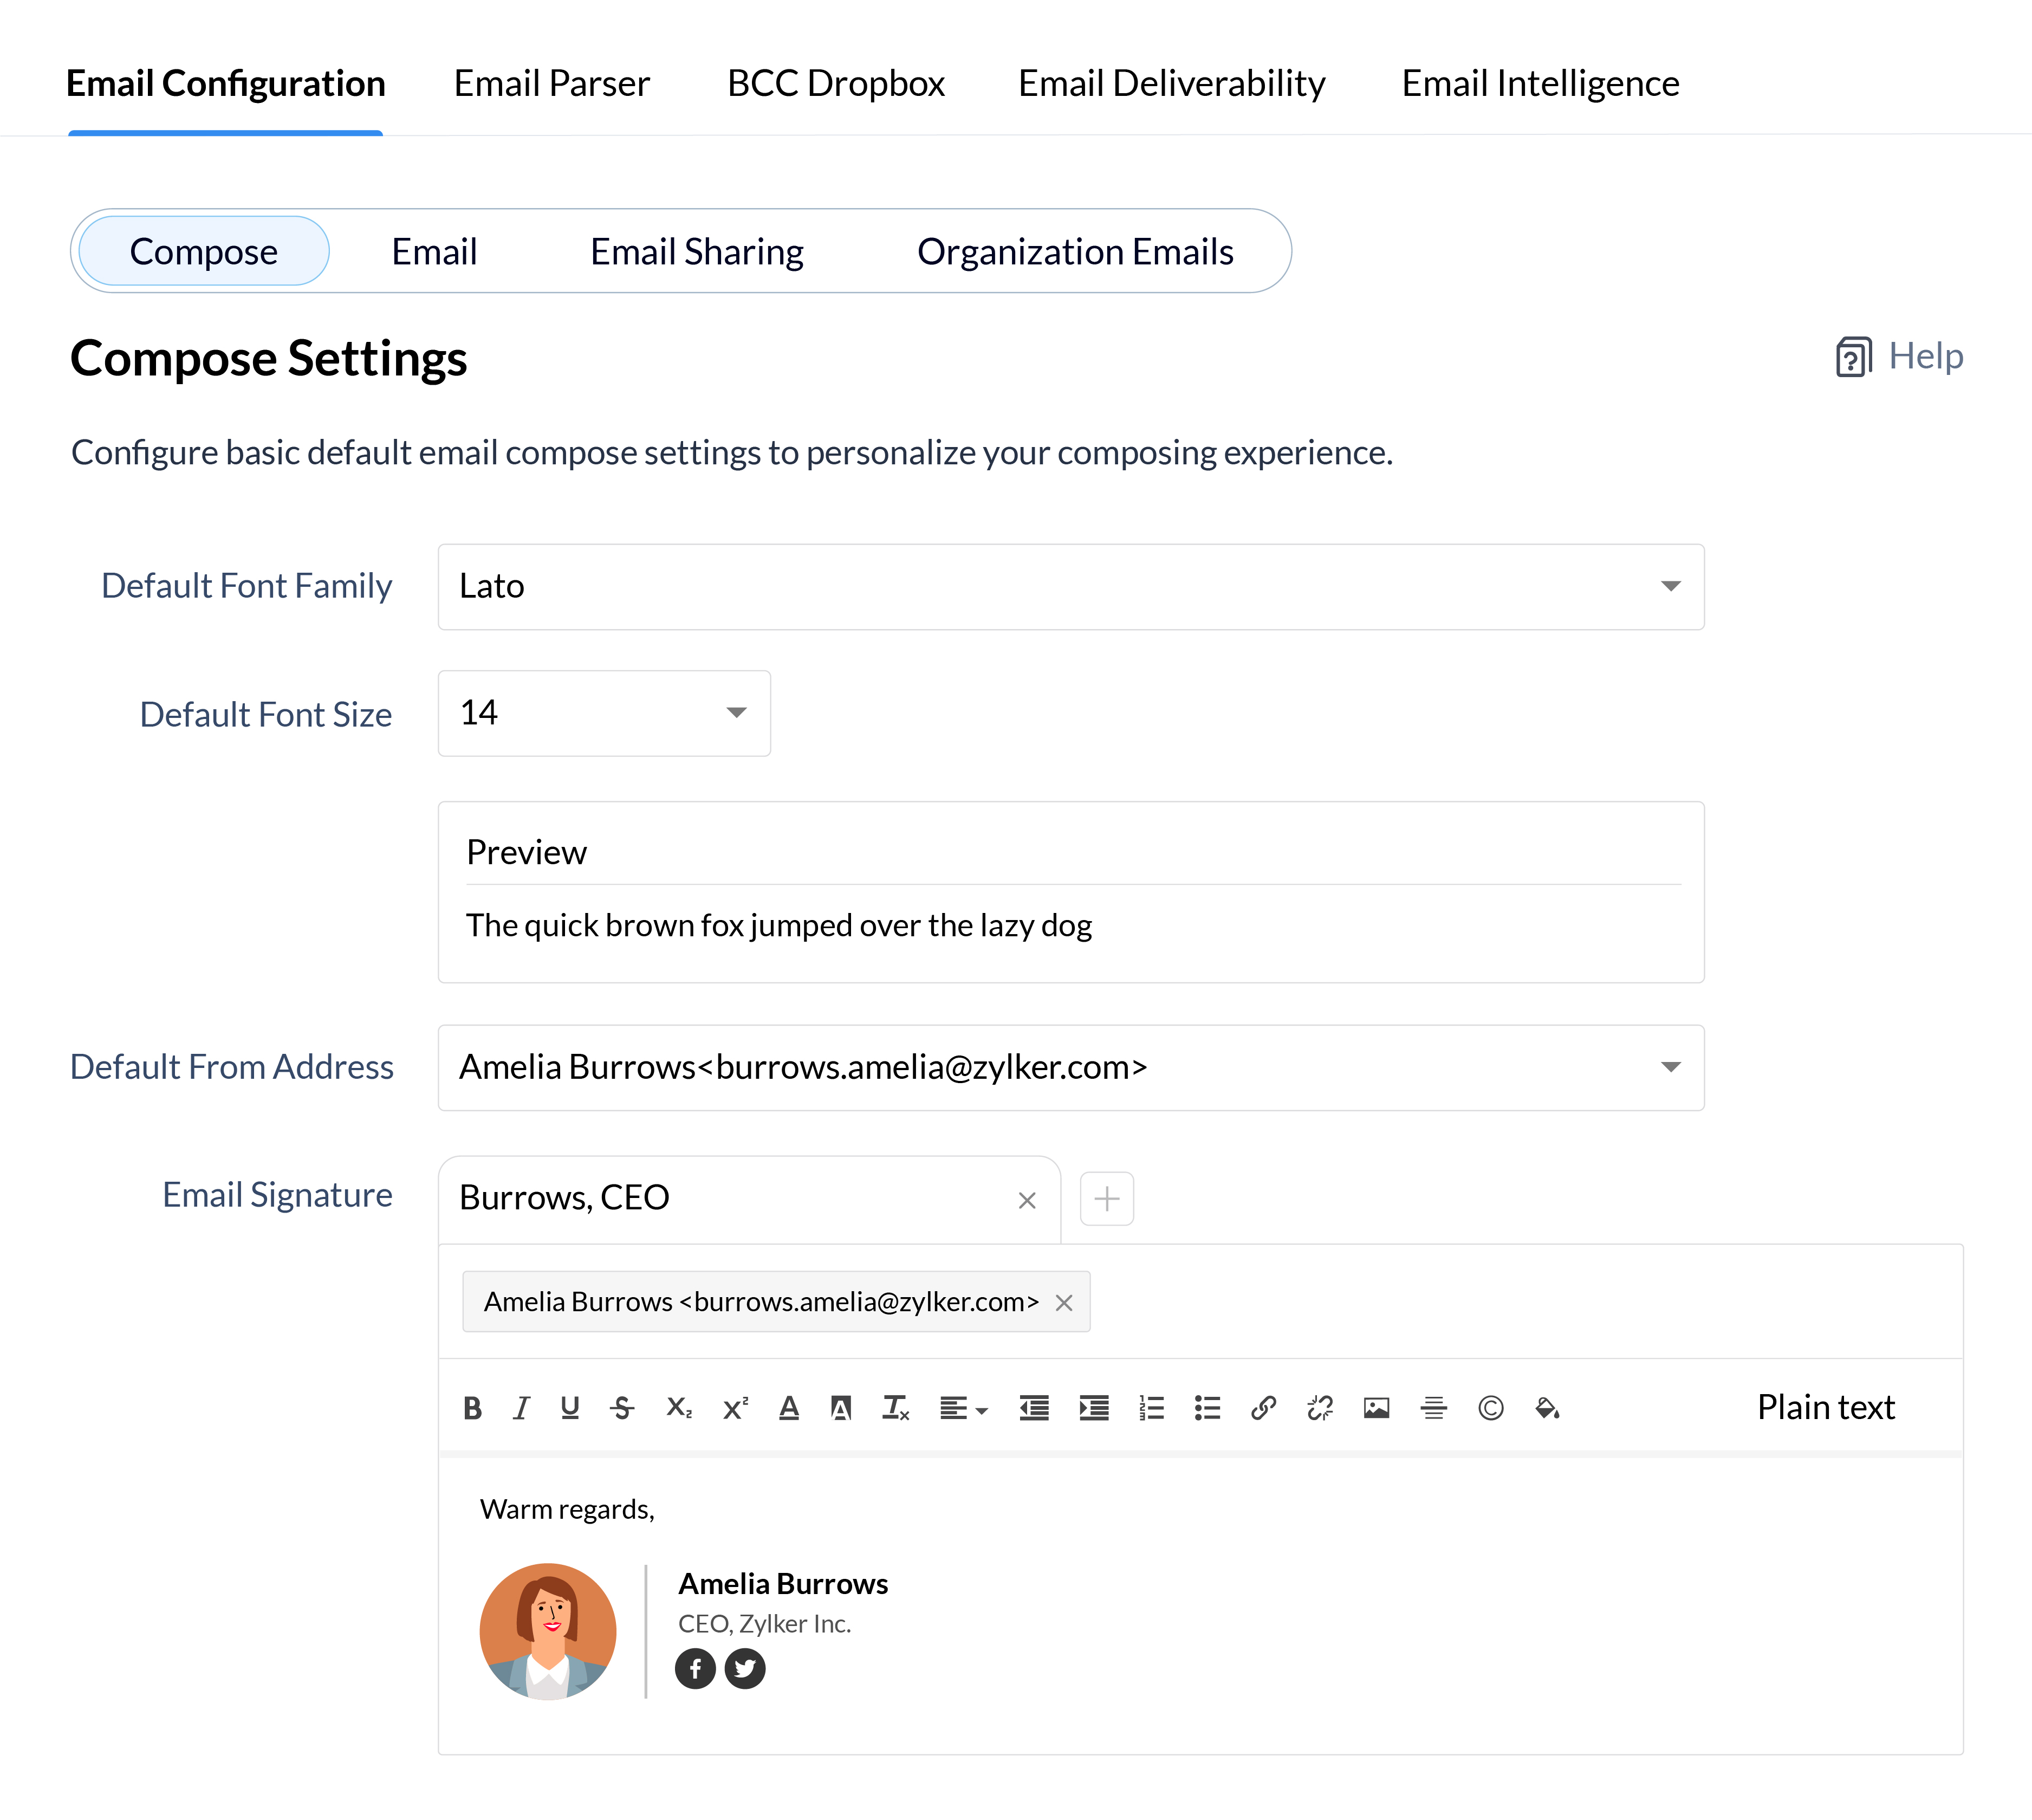Open the Default Font Family dropdown

click(x=1070, y=586)
